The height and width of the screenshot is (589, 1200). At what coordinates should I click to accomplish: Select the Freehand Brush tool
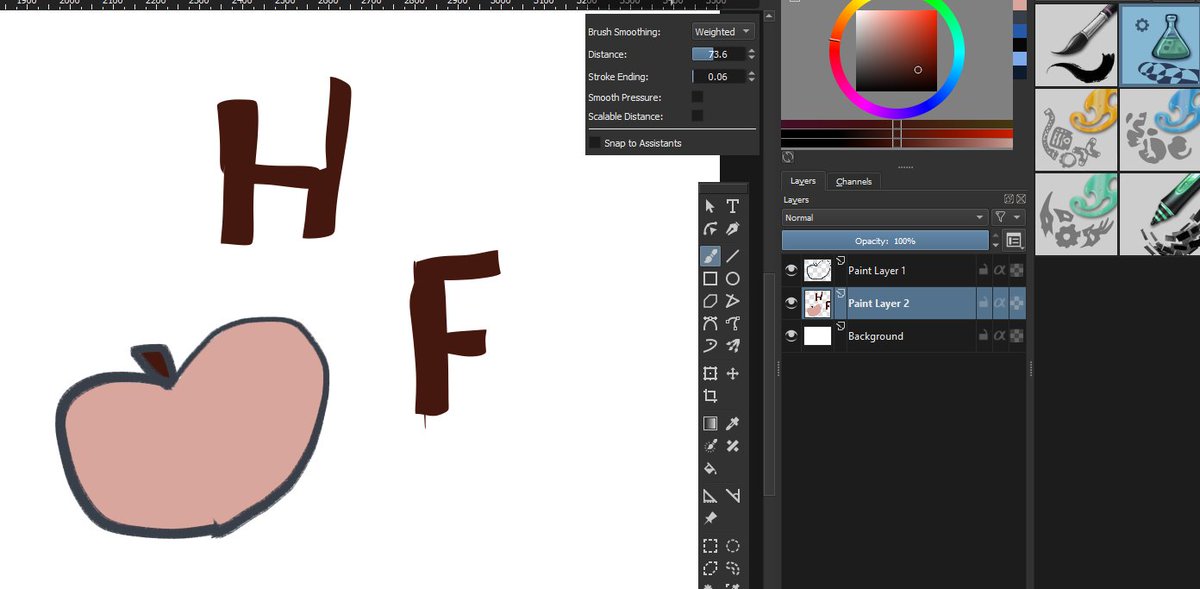pyautogui.click(x=710, y=256)
